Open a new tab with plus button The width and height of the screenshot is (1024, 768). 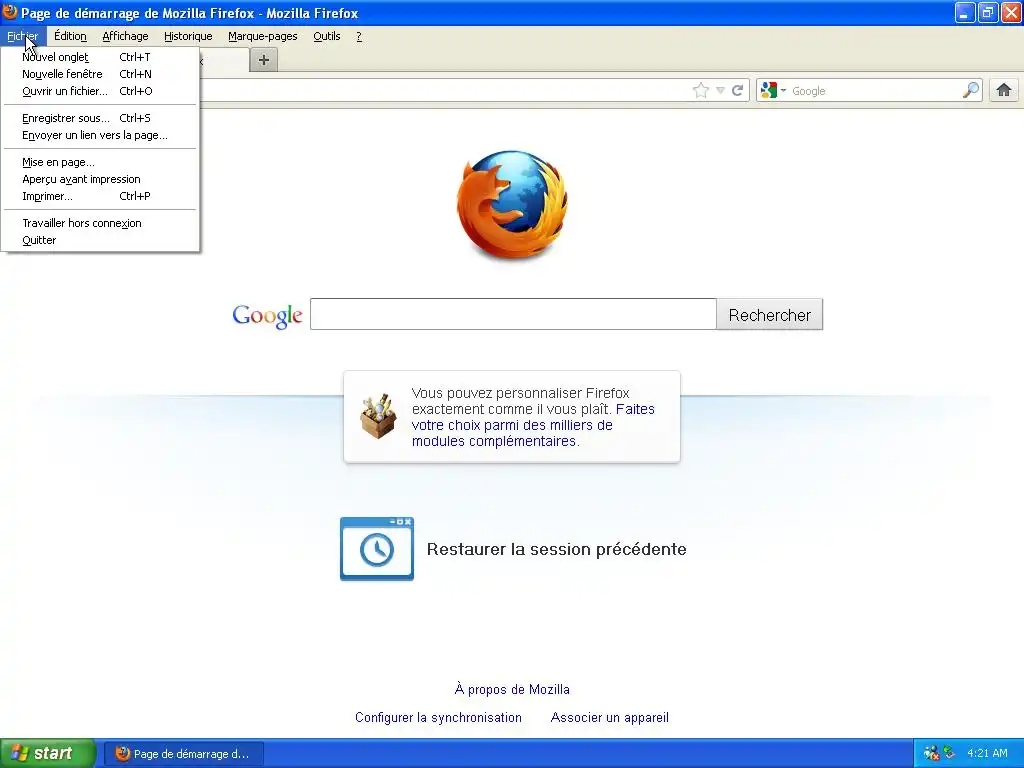(264, 60)
